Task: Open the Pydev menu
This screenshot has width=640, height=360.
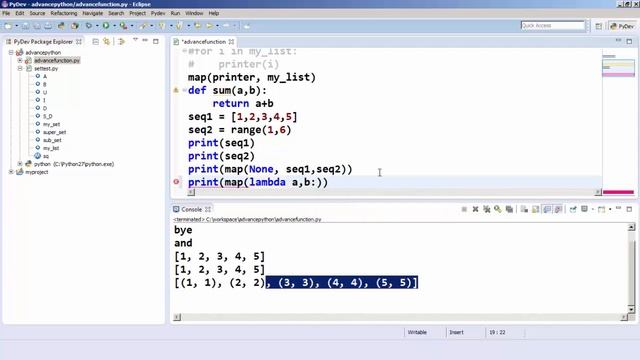Action: pos(158,13)
